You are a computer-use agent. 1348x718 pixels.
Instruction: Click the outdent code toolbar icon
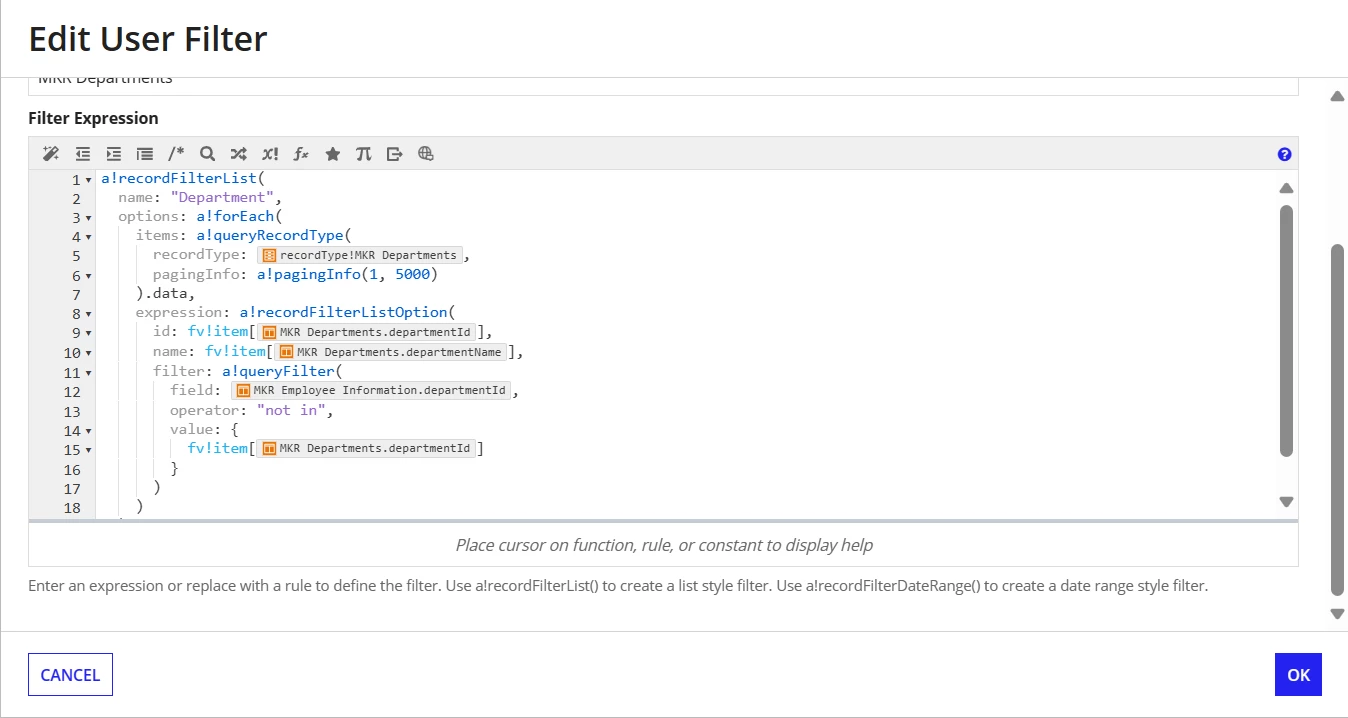83,154
